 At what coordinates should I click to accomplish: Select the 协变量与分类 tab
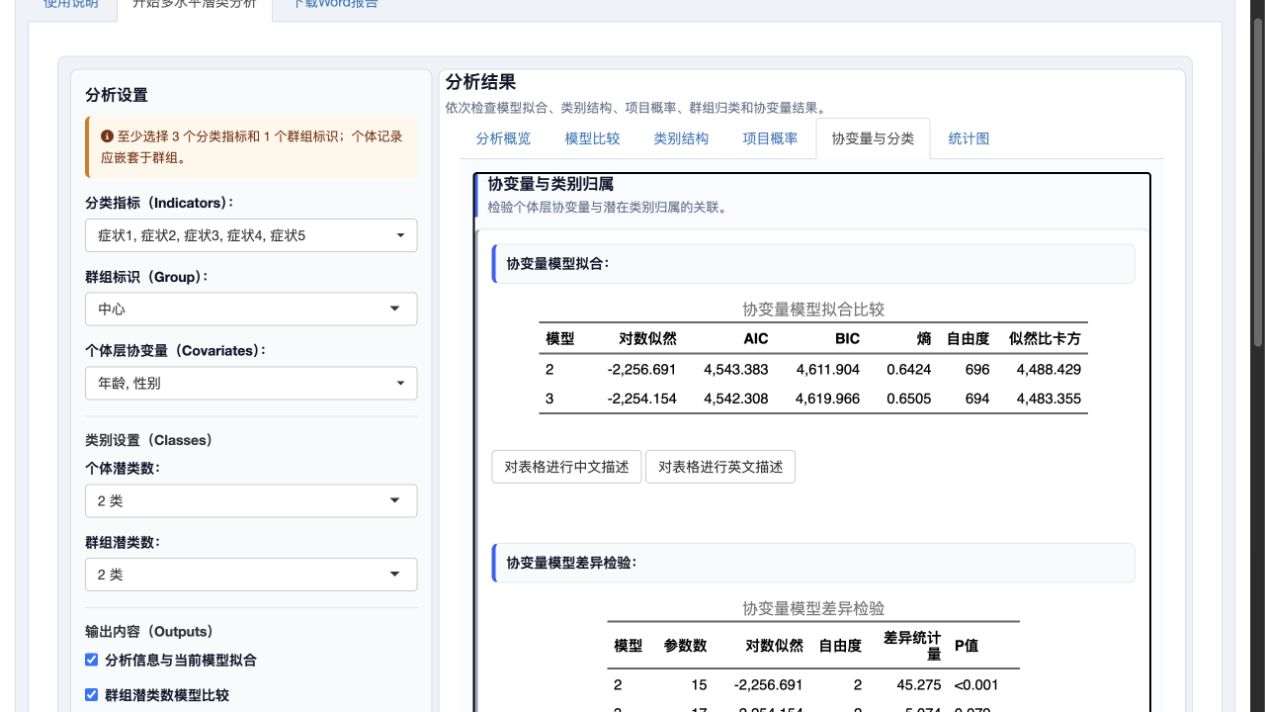873,139
